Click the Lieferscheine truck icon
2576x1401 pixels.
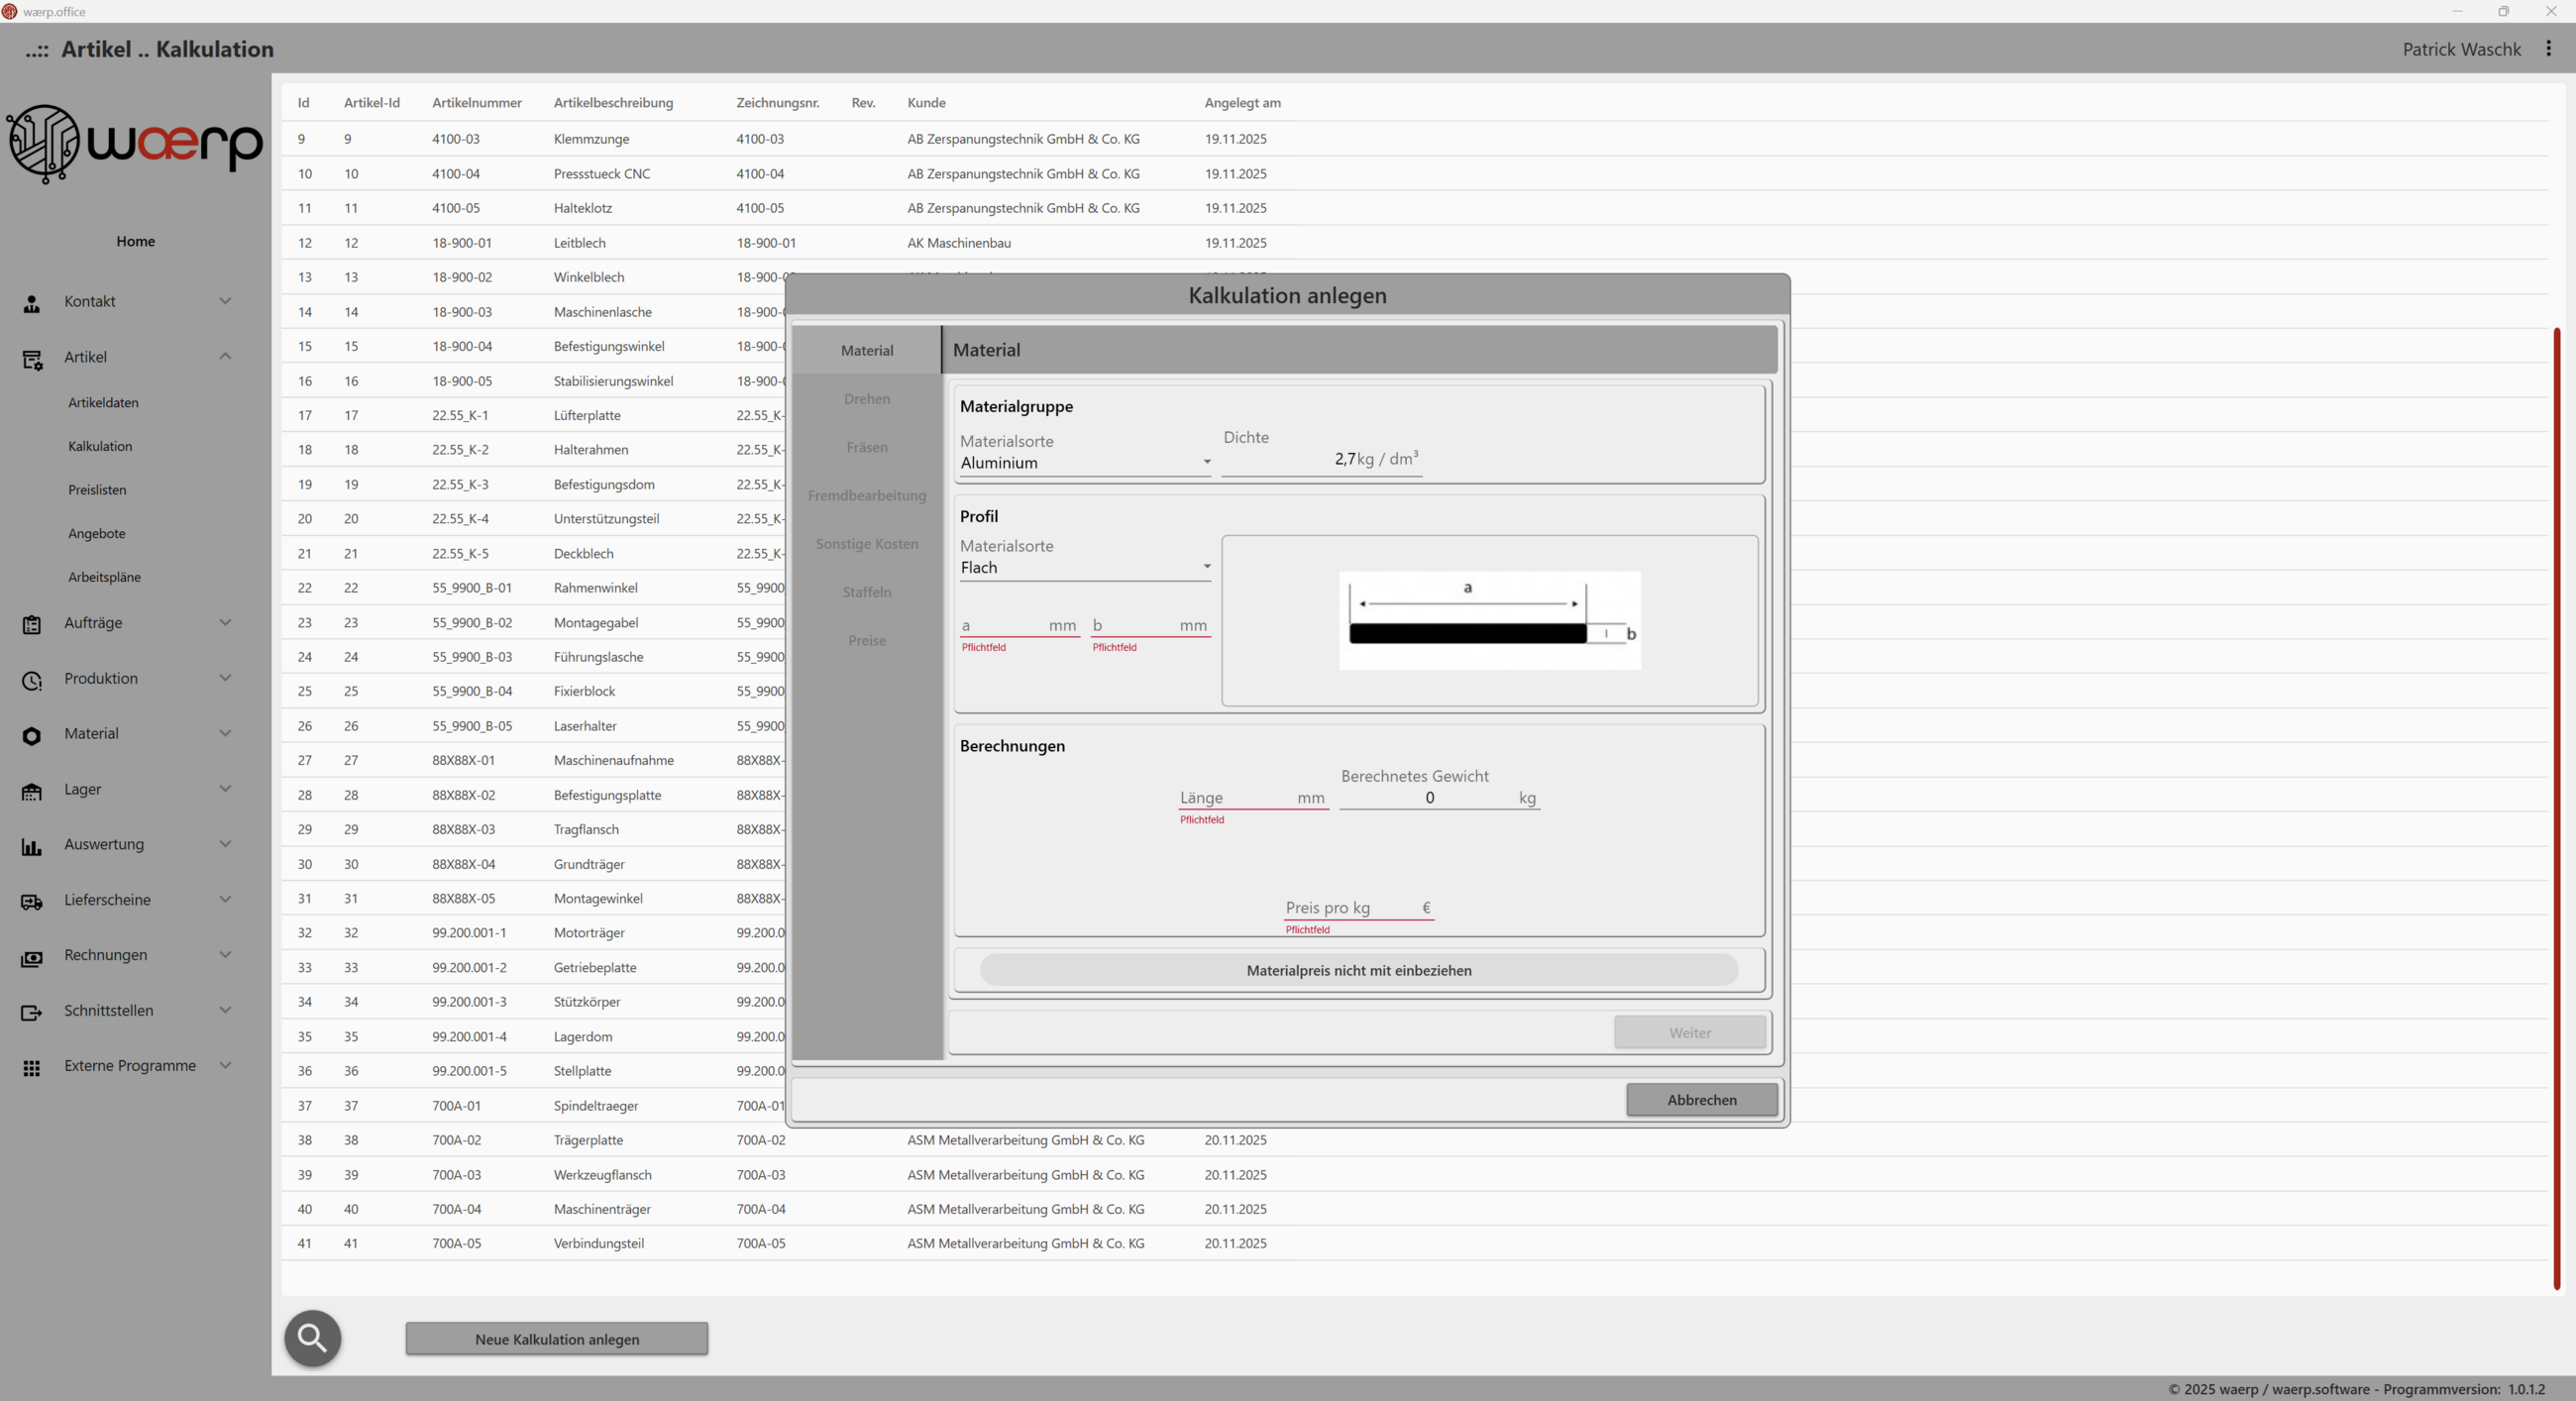(x=32, y=901)
